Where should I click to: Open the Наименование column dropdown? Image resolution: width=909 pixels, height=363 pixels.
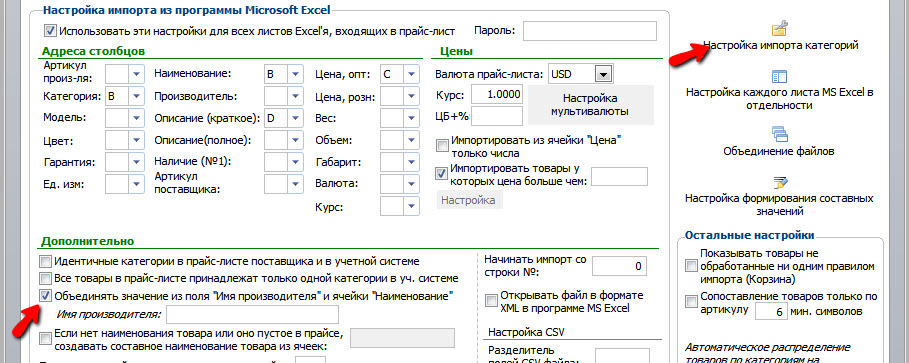point(296,74)
